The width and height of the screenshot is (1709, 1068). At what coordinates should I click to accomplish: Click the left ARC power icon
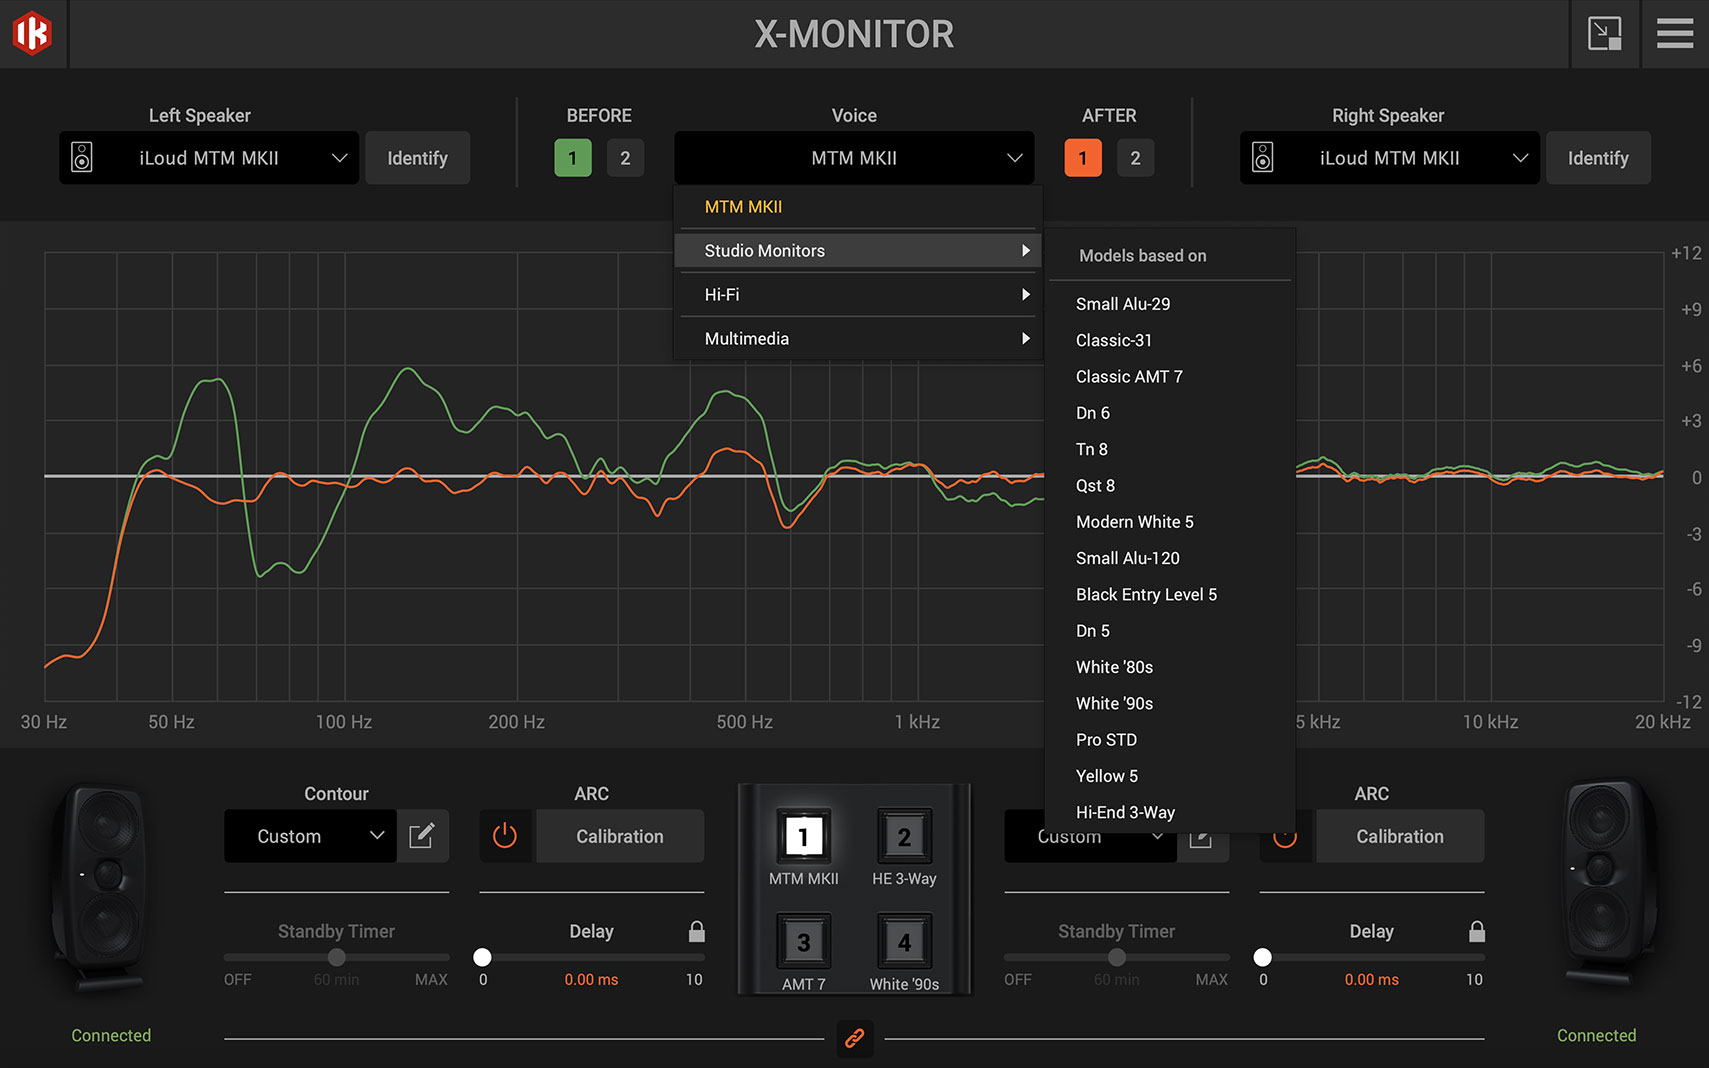point(505,836)
